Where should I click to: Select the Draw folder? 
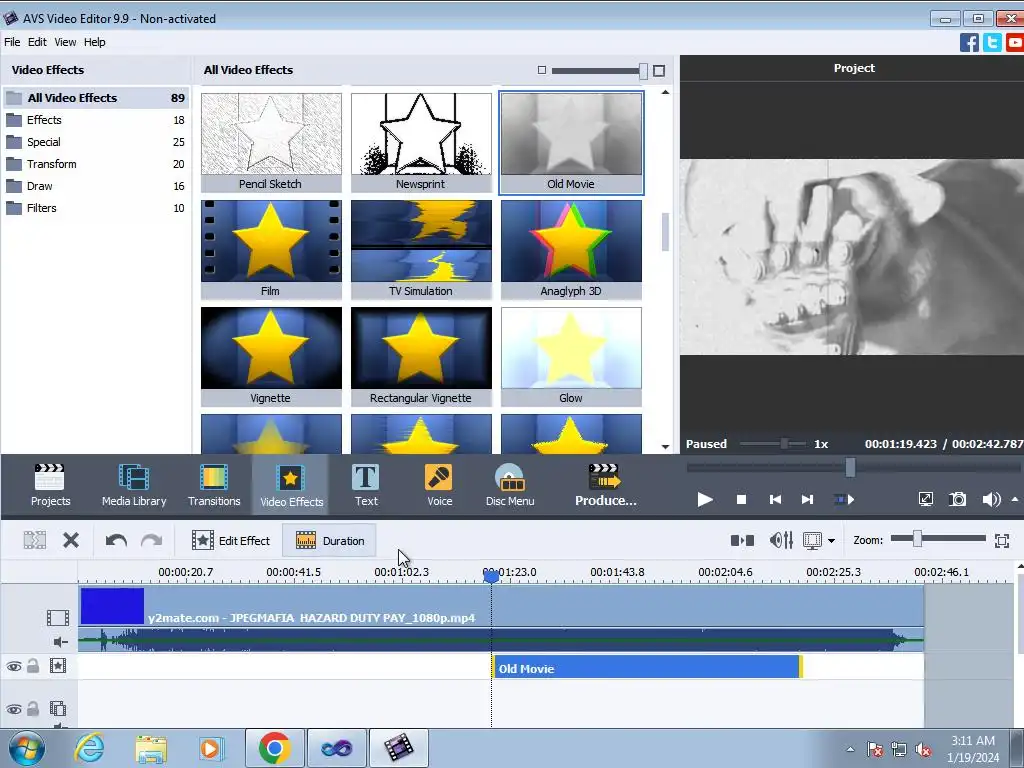coord(96,186)
